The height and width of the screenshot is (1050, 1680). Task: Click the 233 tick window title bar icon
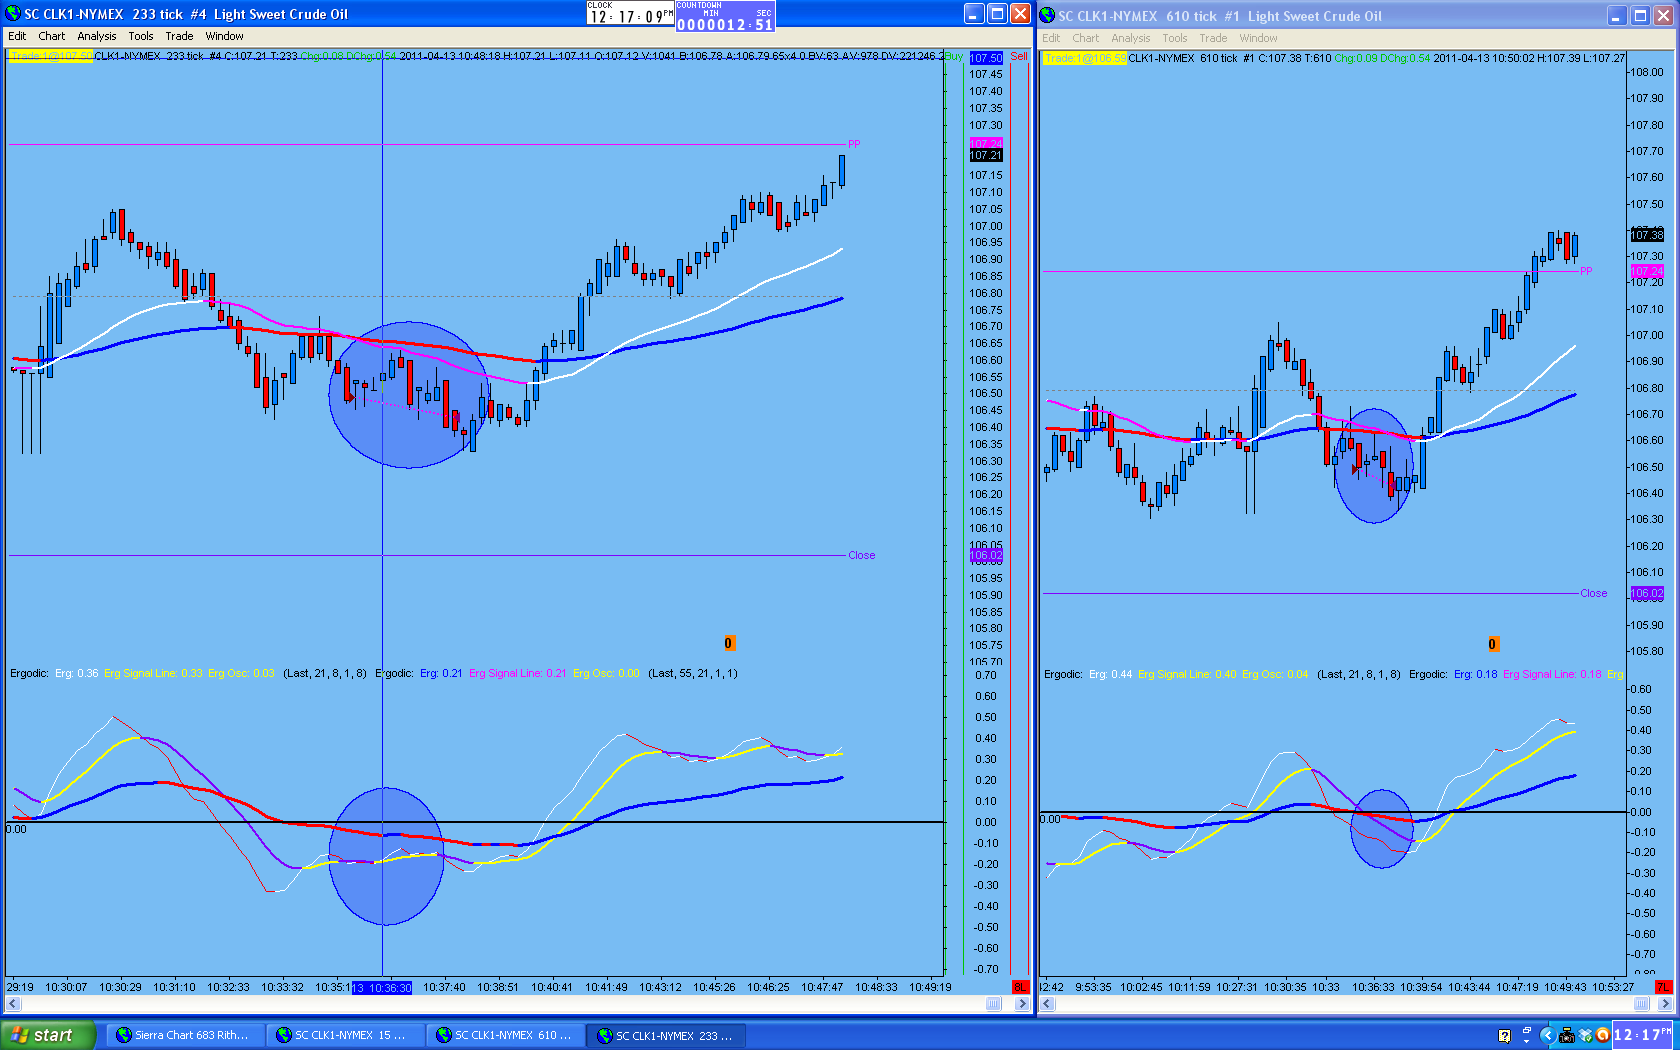point(13,13)
